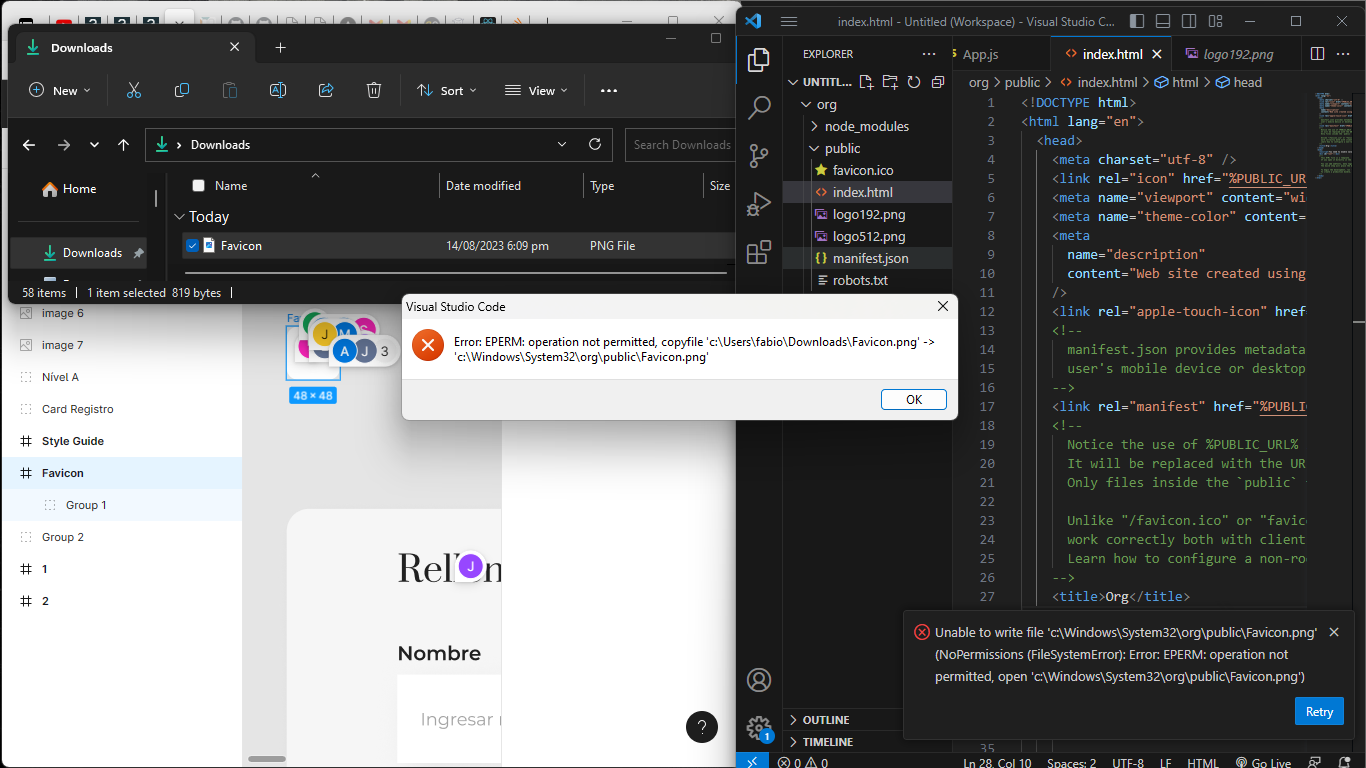Open the Sort dropdown in File Explorer
This screenshot has height=768, width=1366.
pos(446,90)
